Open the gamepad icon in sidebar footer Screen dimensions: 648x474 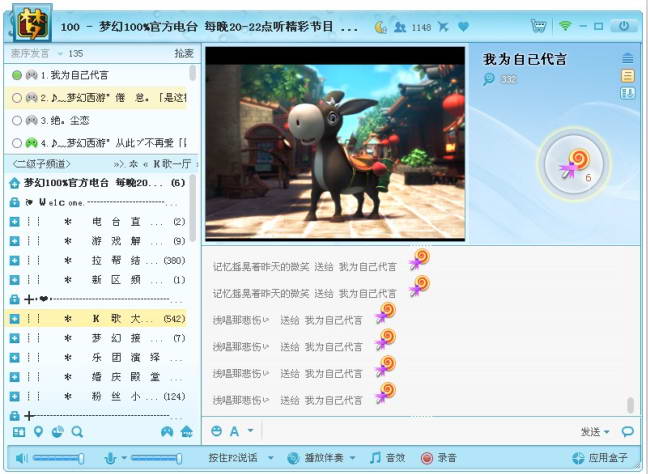167,432
